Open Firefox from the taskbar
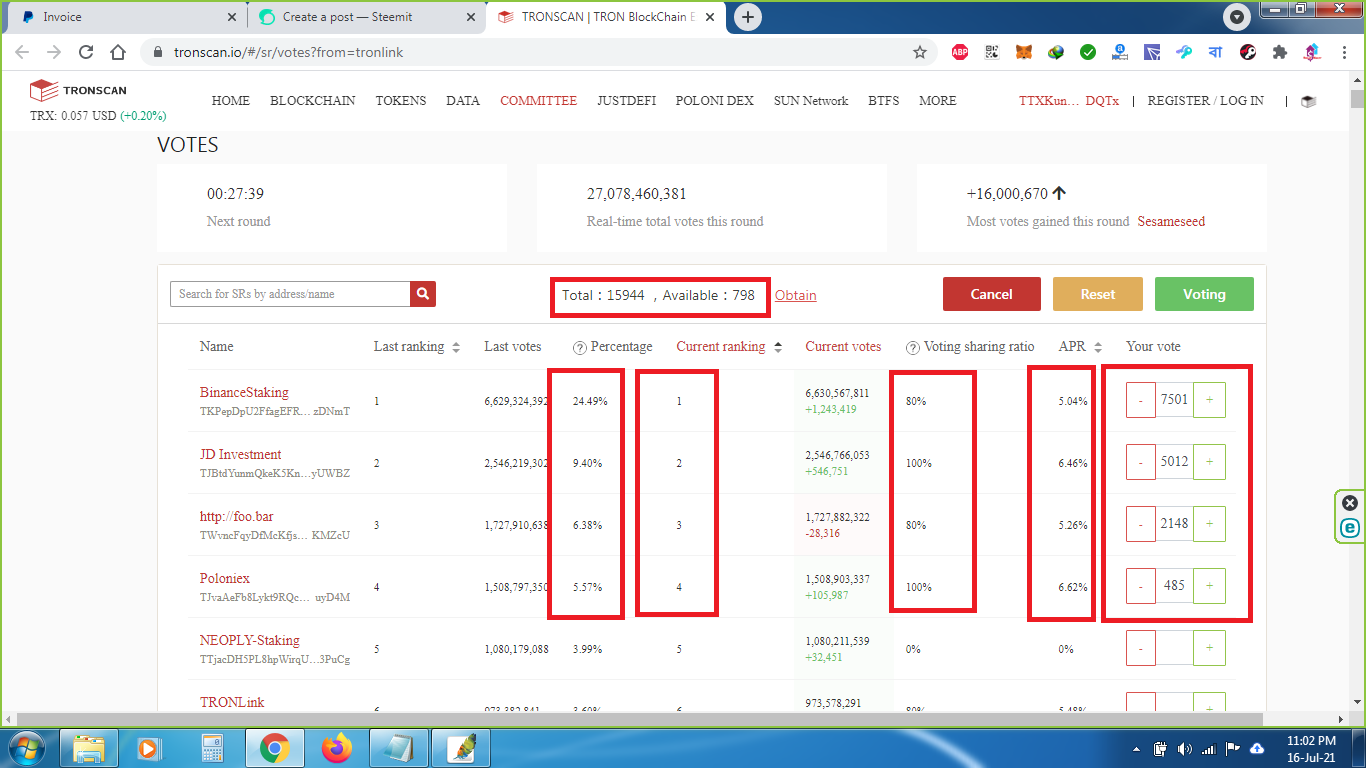Screen dimensions: 1366x768 click(x=337, y=748)
